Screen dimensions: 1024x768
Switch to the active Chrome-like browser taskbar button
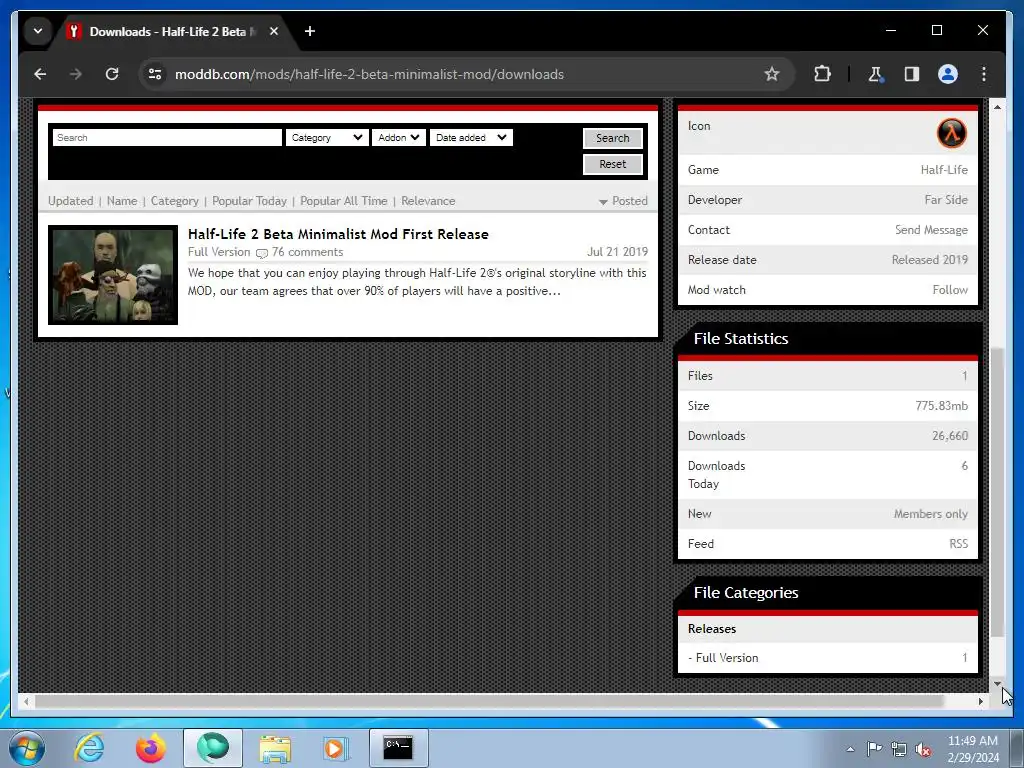pyautogui.click(x=213, y=748)
